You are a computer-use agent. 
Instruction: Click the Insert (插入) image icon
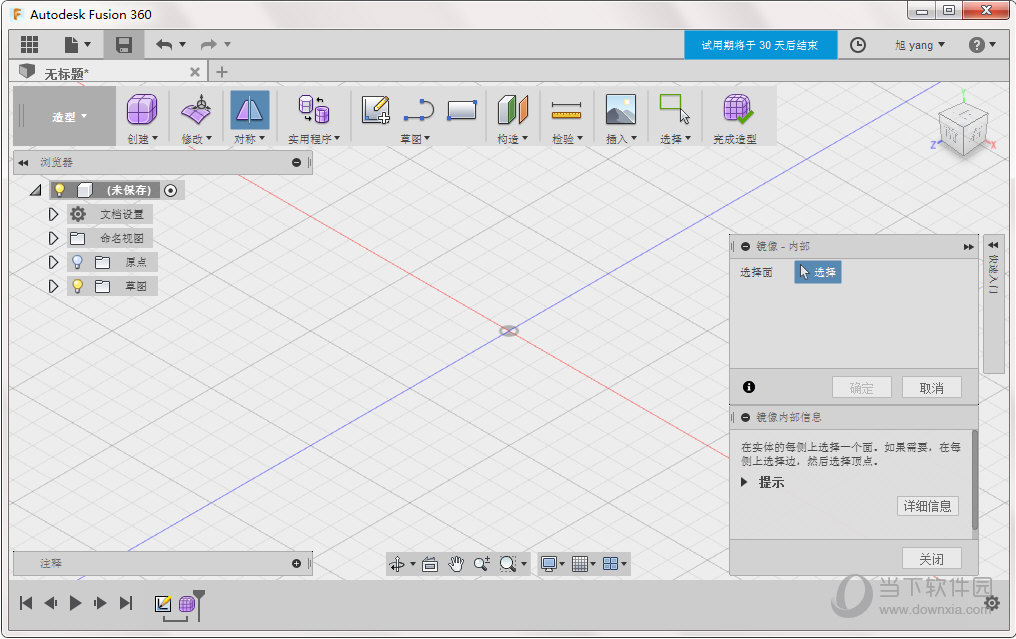point(620,110)
